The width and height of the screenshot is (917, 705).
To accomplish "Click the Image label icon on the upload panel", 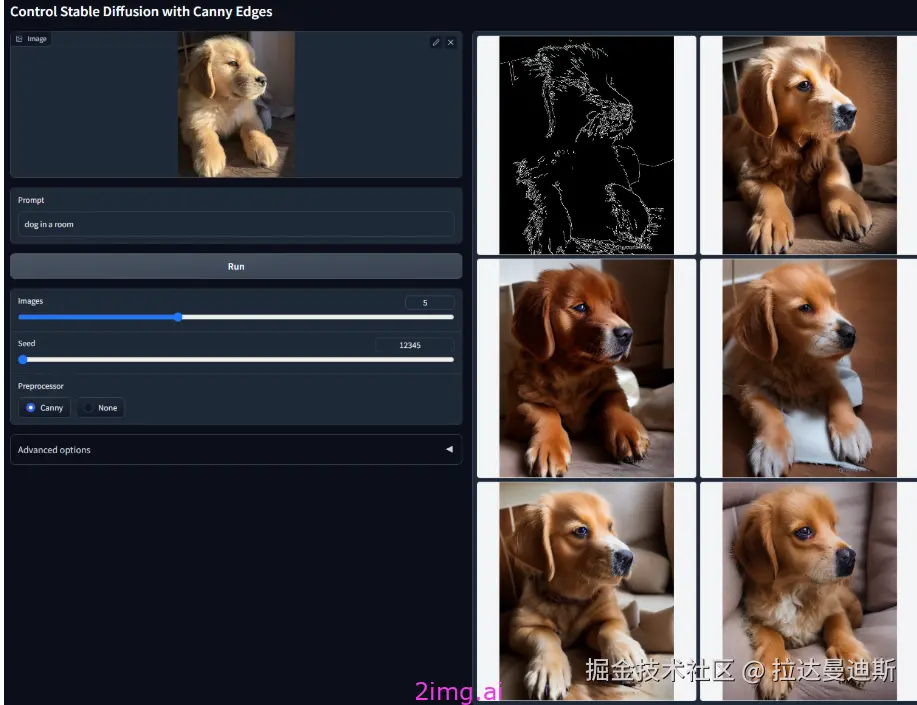I will click(19, 39).
